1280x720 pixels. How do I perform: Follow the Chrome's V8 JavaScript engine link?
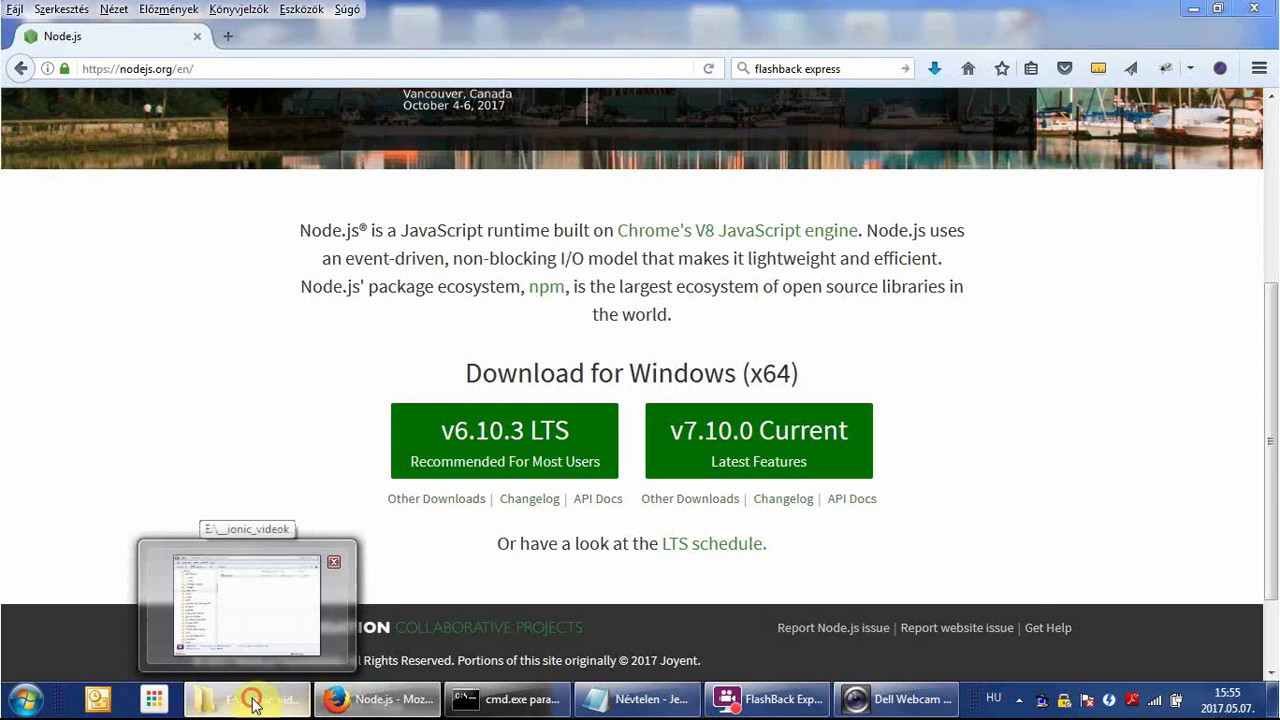point(737,230)
